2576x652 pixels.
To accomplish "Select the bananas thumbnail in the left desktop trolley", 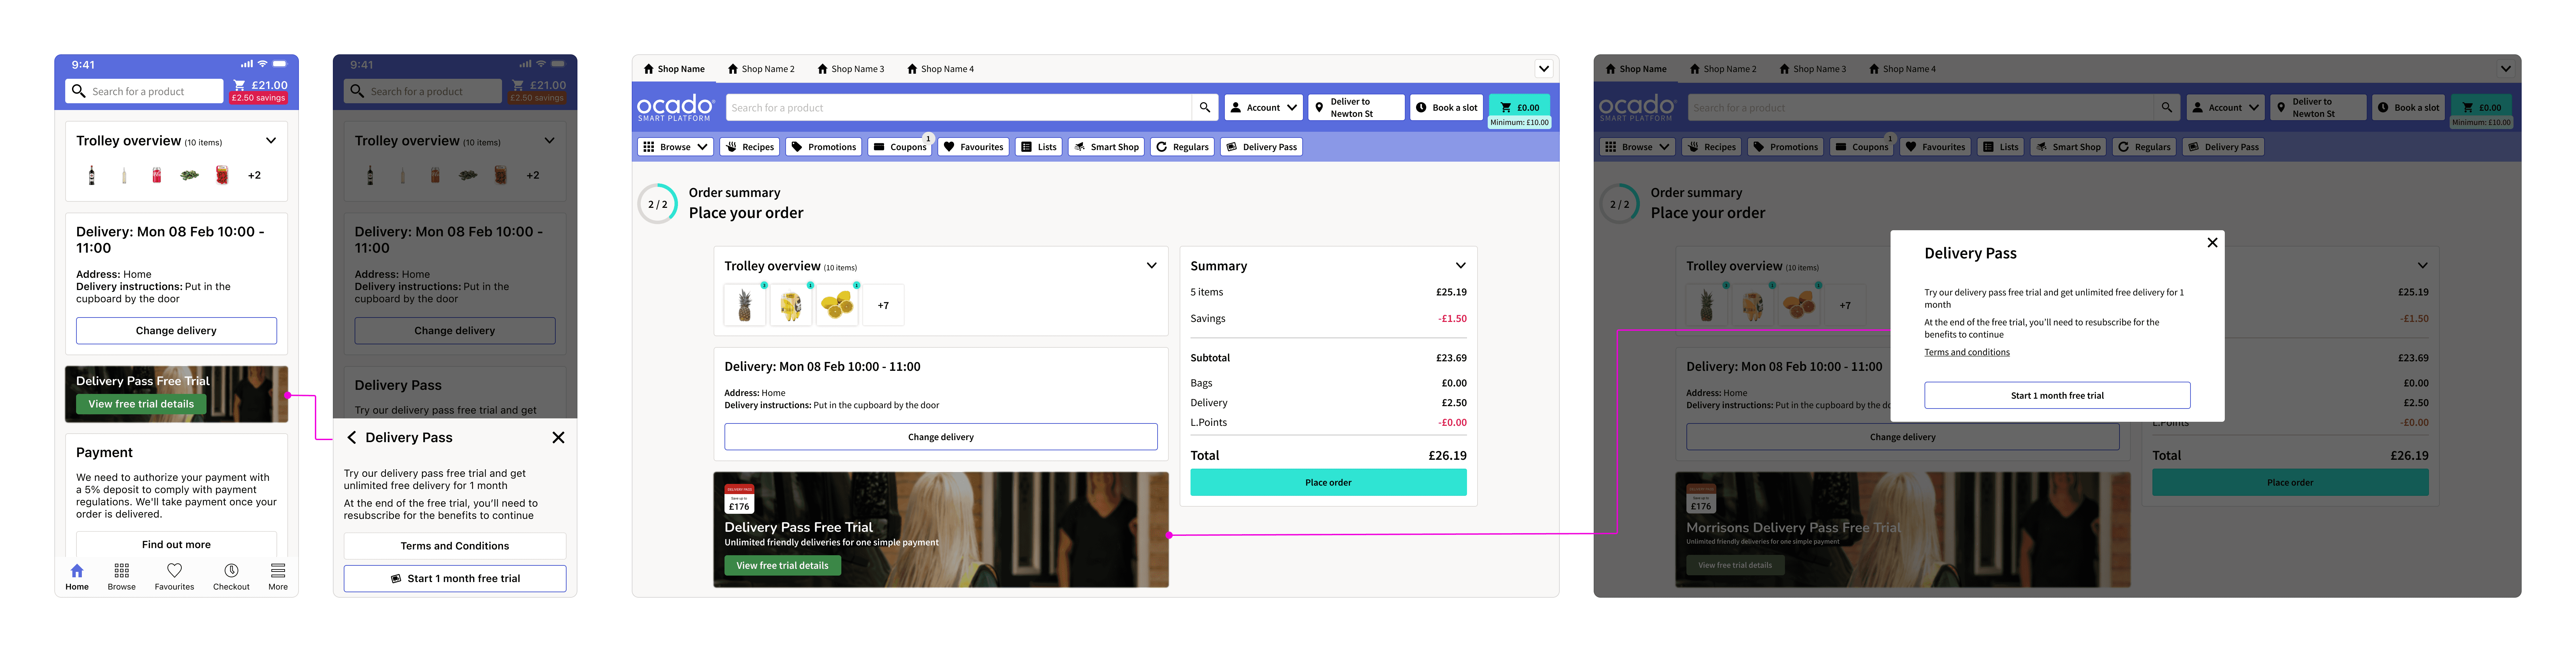I will pyautogui.click(x=791, y=305).
